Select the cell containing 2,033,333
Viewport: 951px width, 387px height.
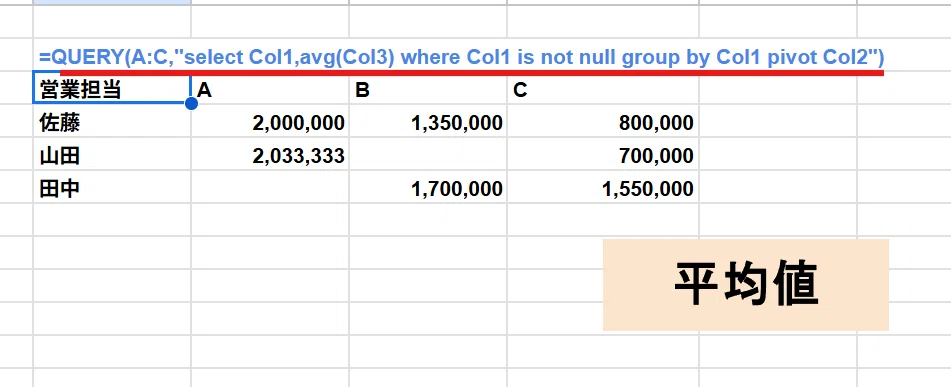click(270, 156)
